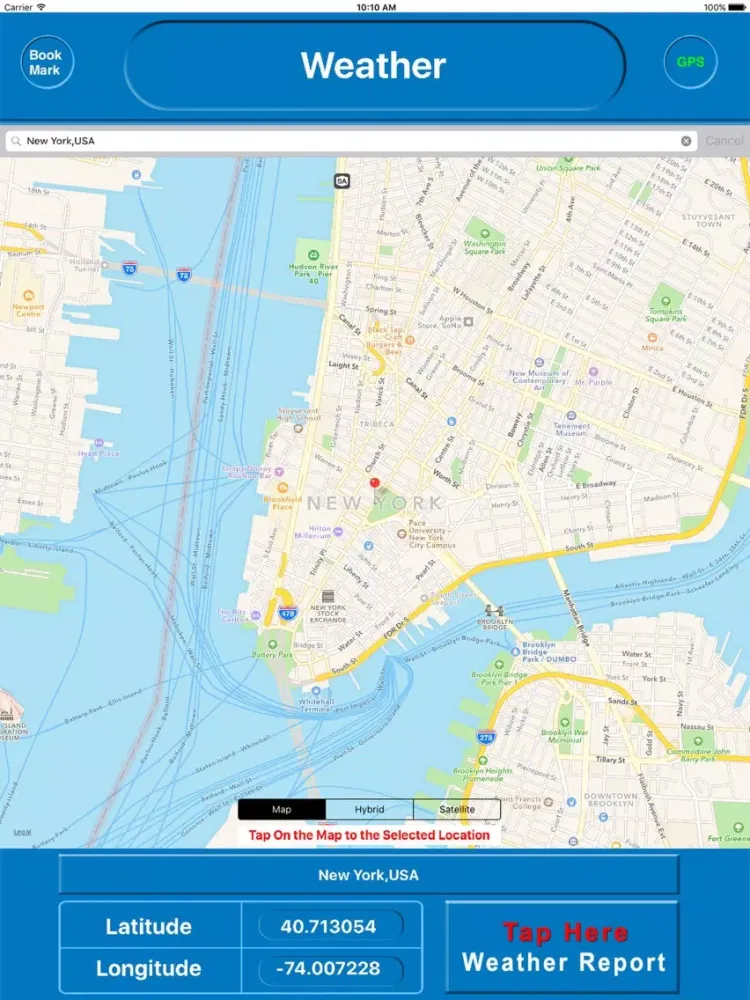This screenshot has width=750, height=1000.
Task: Tap the DOWNTOWN BROOKLYN label
Action: click(x=611, y=800)
